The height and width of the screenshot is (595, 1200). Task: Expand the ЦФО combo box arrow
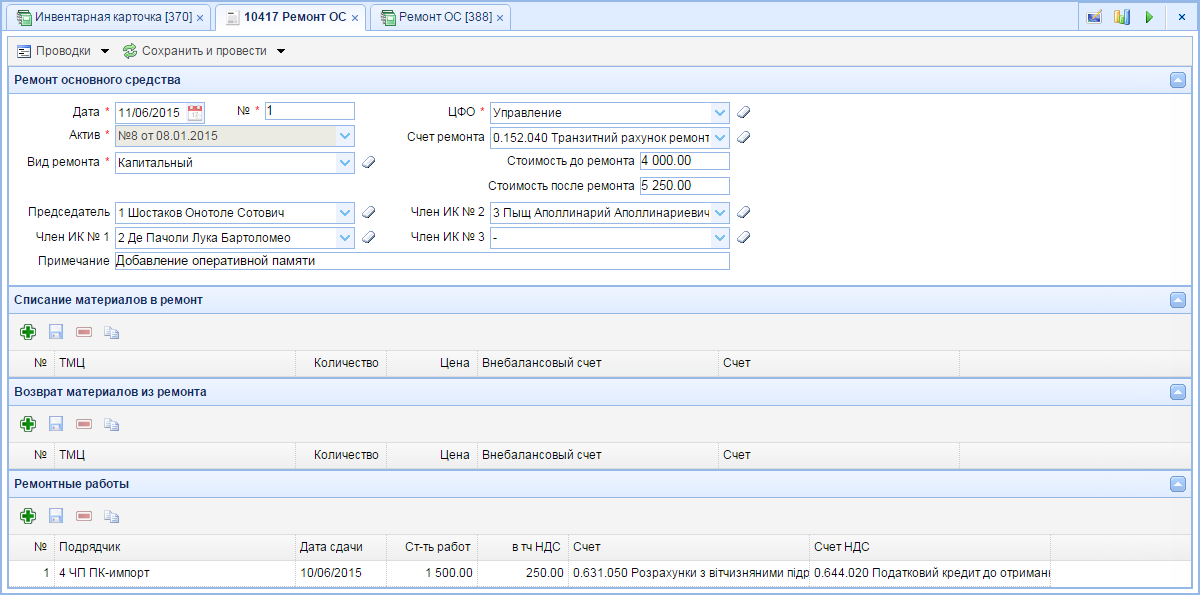tap(720, 112)
